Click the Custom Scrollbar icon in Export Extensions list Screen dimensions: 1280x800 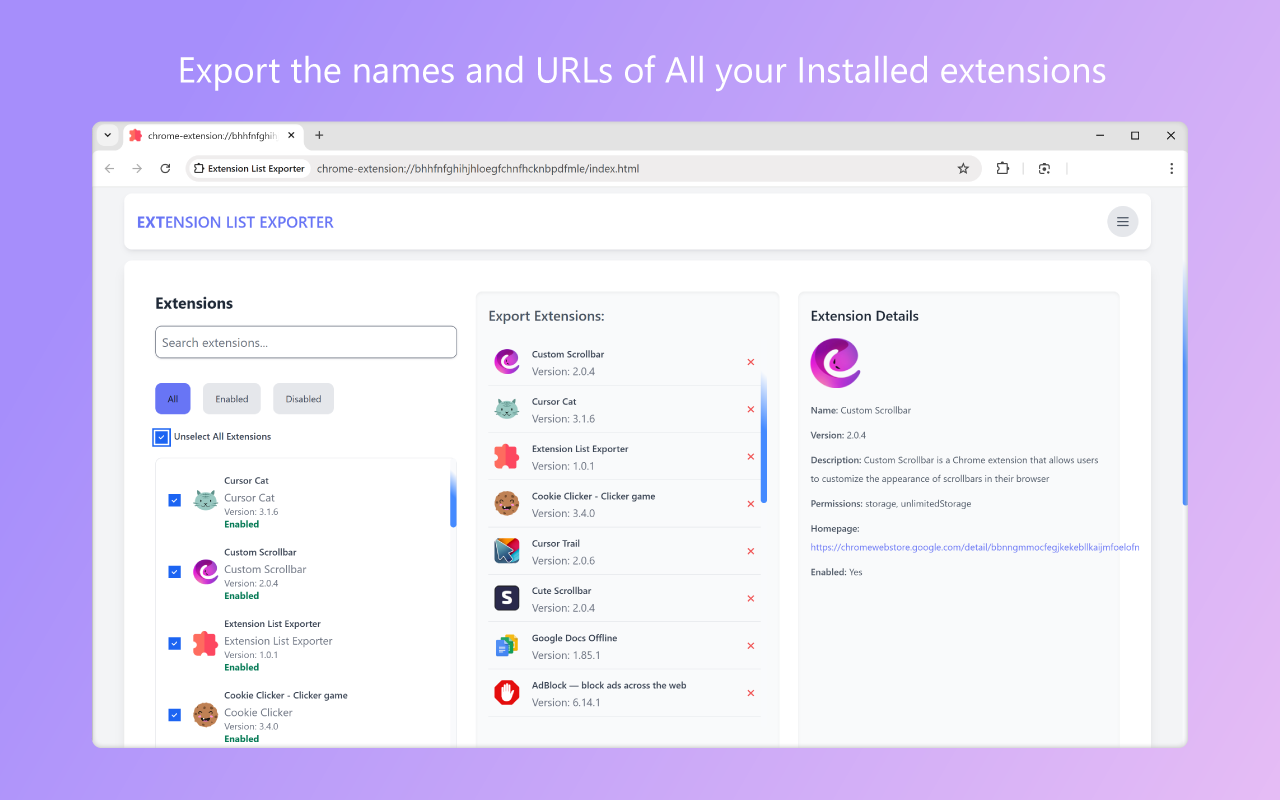(x=506, y=361)
